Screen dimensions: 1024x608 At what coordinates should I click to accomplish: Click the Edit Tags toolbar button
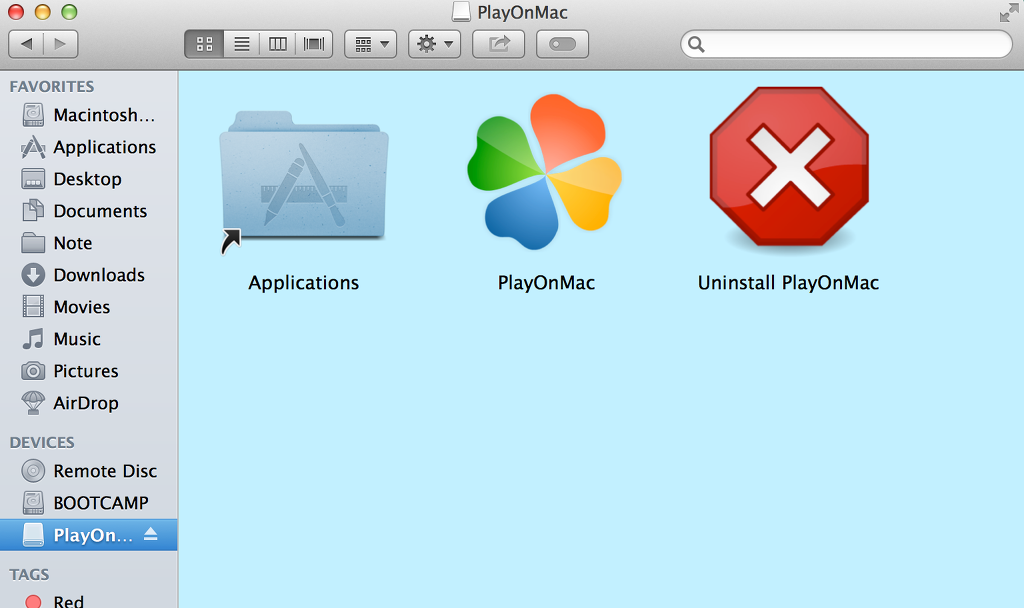point(562,44)
